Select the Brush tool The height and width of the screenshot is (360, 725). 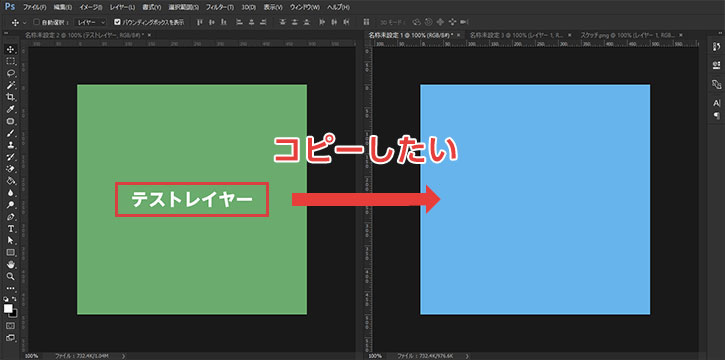(11, 134)
